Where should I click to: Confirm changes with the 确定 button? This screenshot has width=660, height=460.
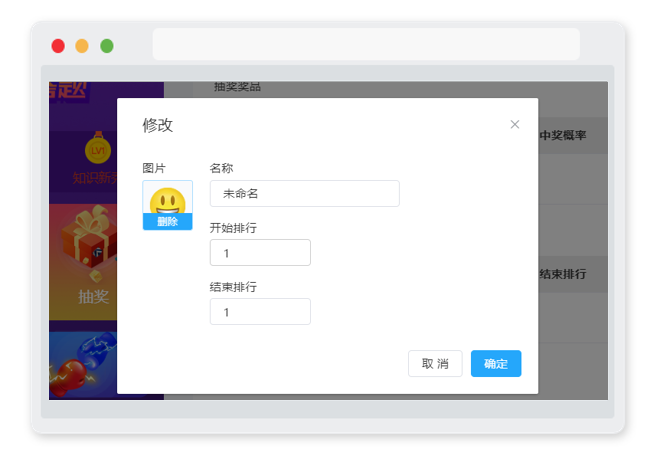(x=496, y=364)
